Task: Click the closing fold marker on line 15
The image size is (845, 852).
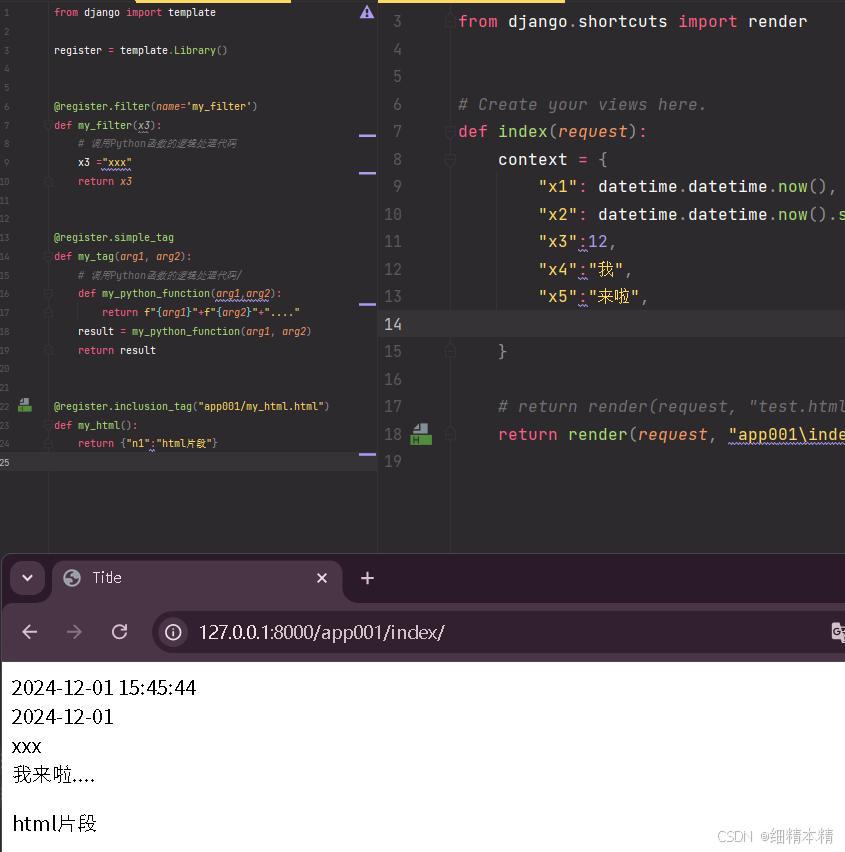Action: [450, 351]
